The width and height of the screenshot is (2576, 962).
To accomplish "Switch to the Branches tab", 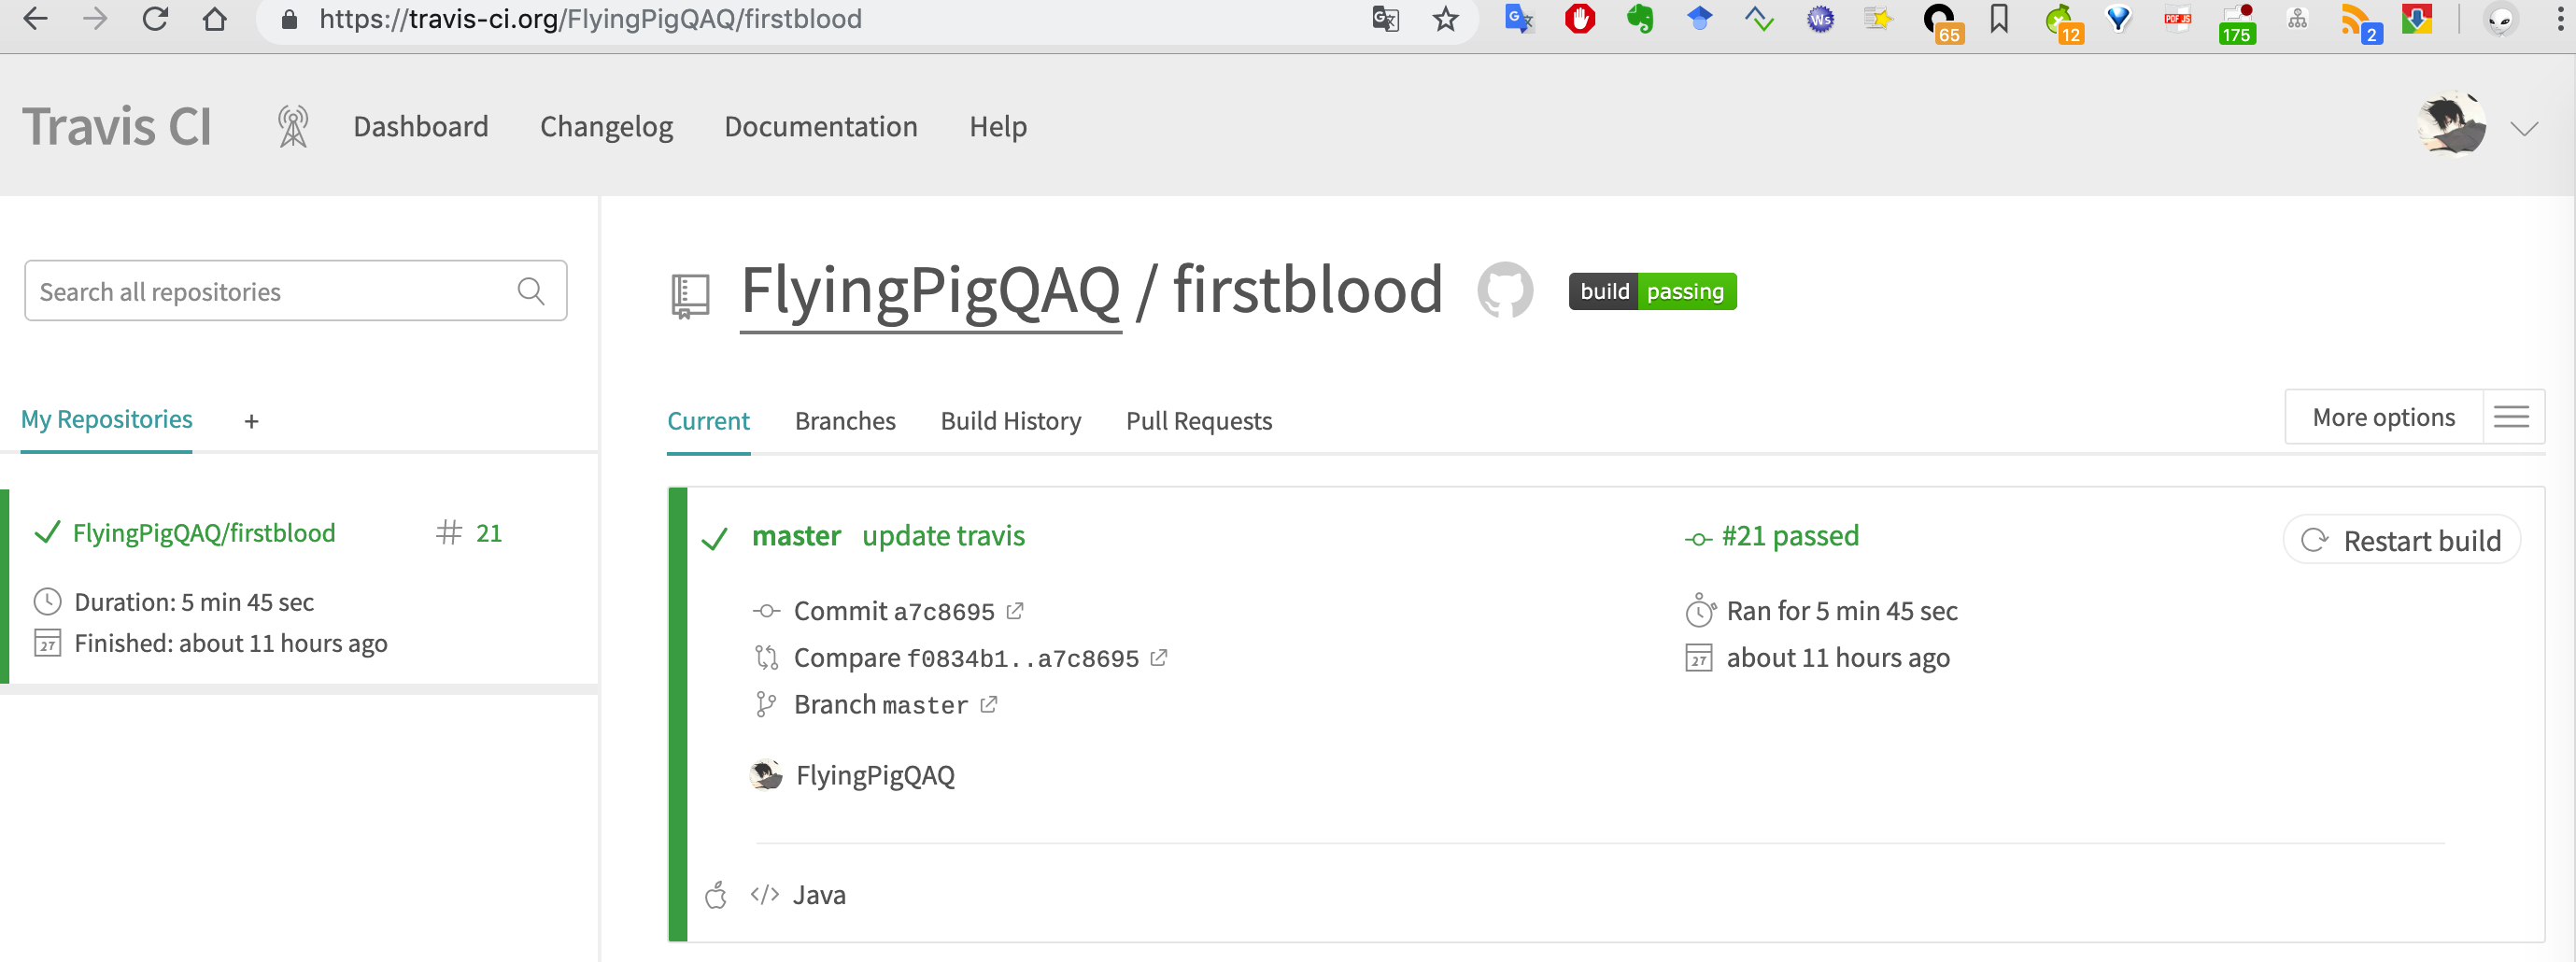I will pos(845,421).
